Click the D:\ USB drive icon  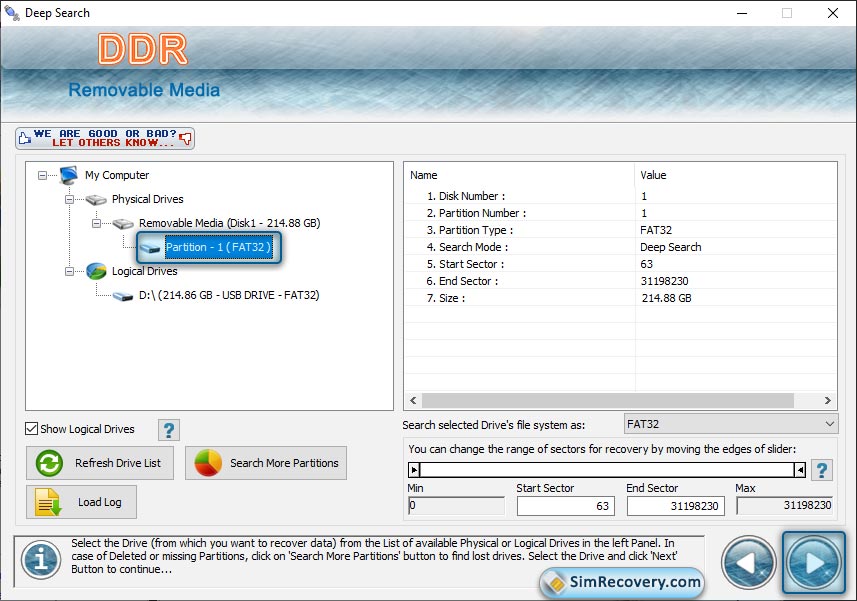pyautogui.click(x=123, y=296)
